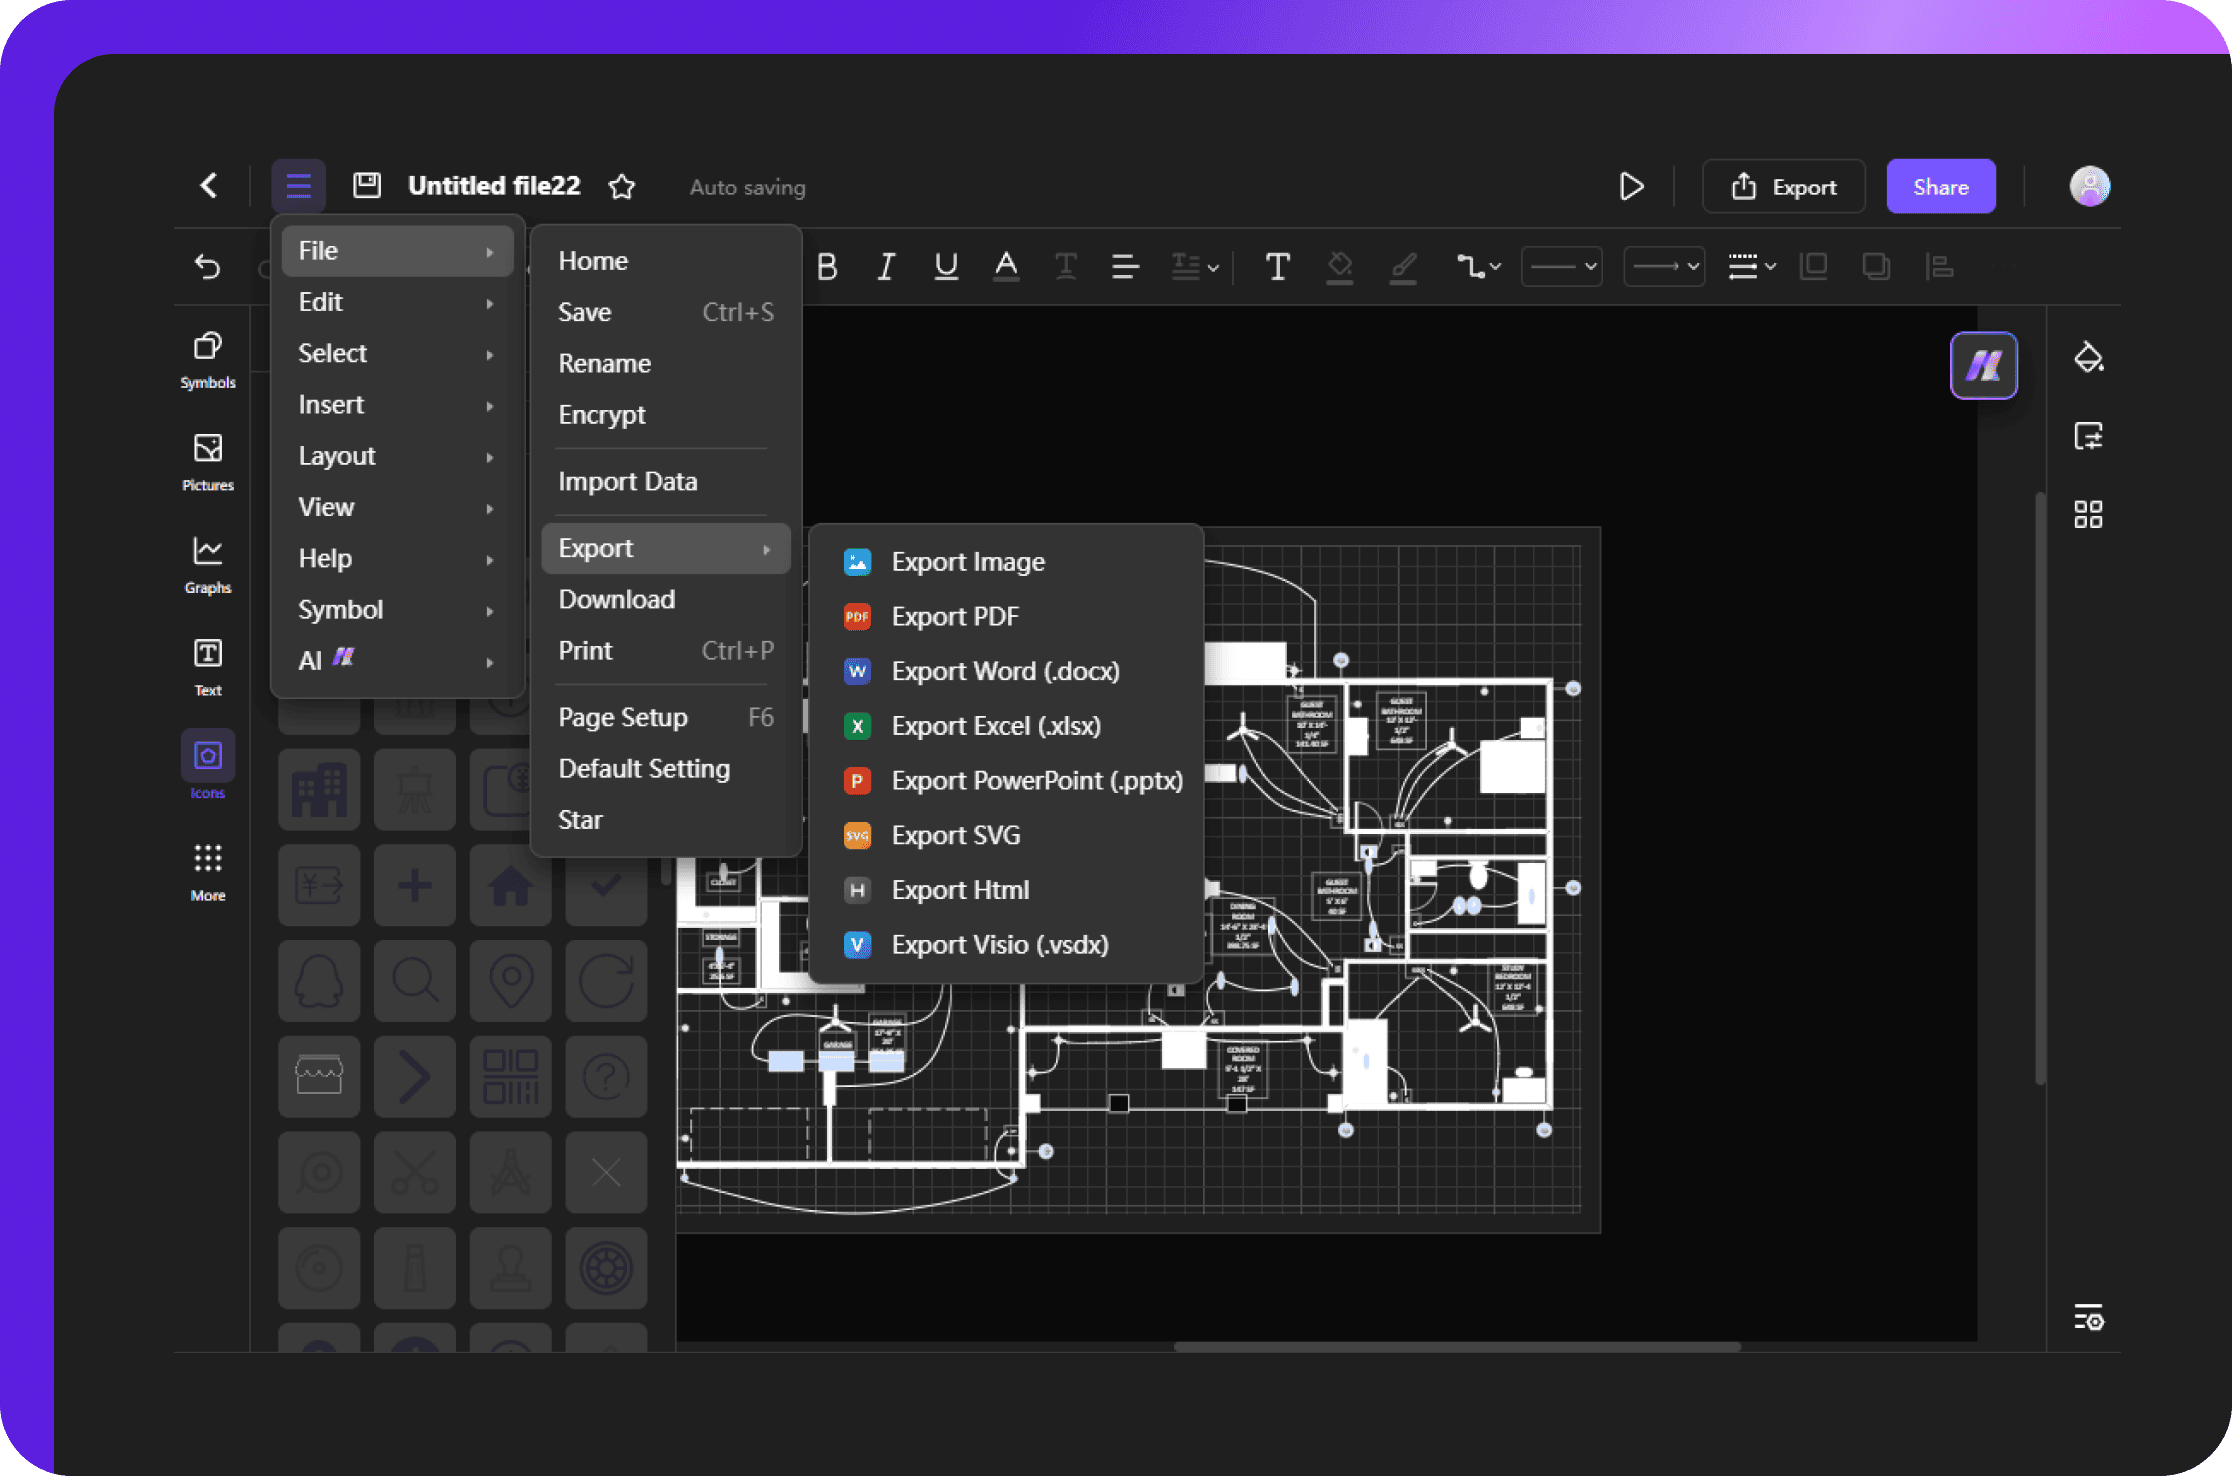Toggle the star favorite next to filename
This screenshot has width=2232, height=1476.
[x=622, y=186]
